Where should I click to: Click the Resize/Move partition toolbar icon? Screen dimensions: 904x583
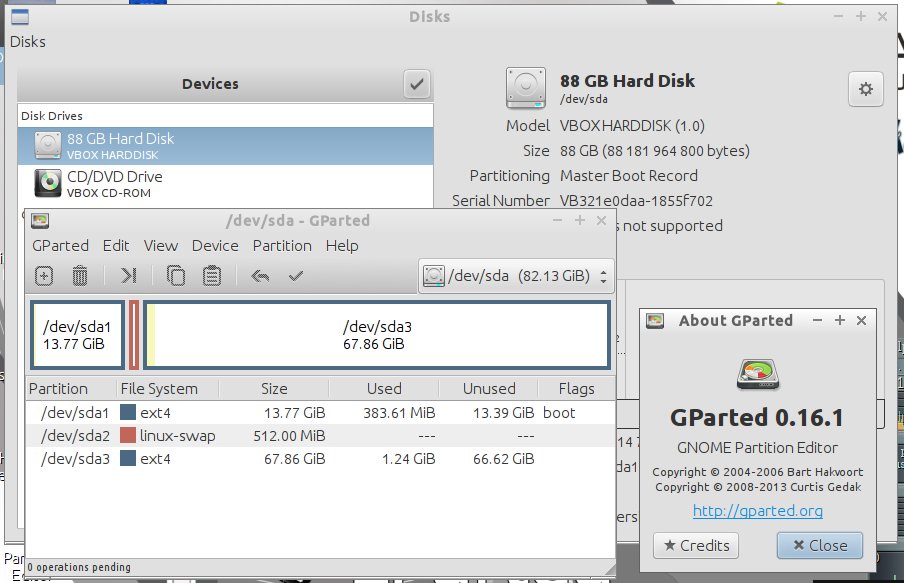pyautogui.click(x=129, y=276)
